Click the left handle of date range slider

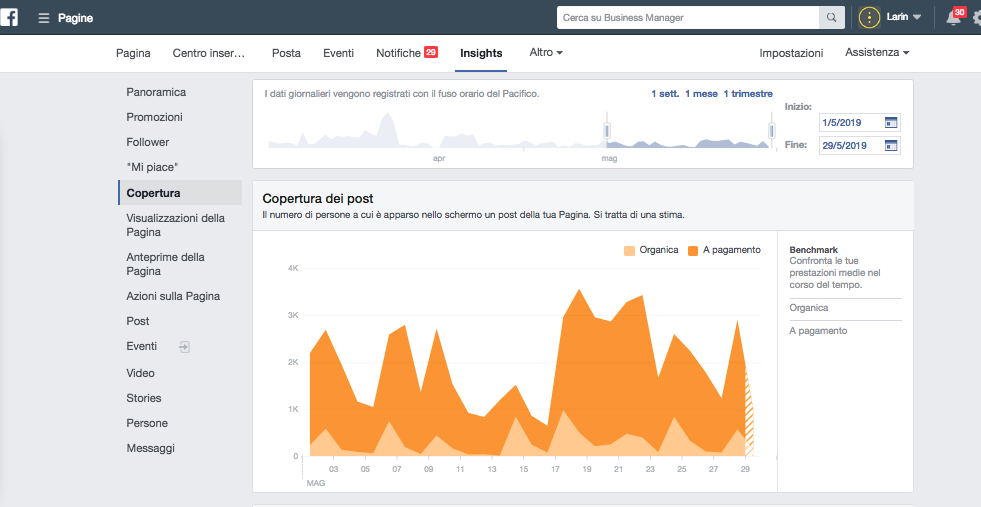click(606, 130)
